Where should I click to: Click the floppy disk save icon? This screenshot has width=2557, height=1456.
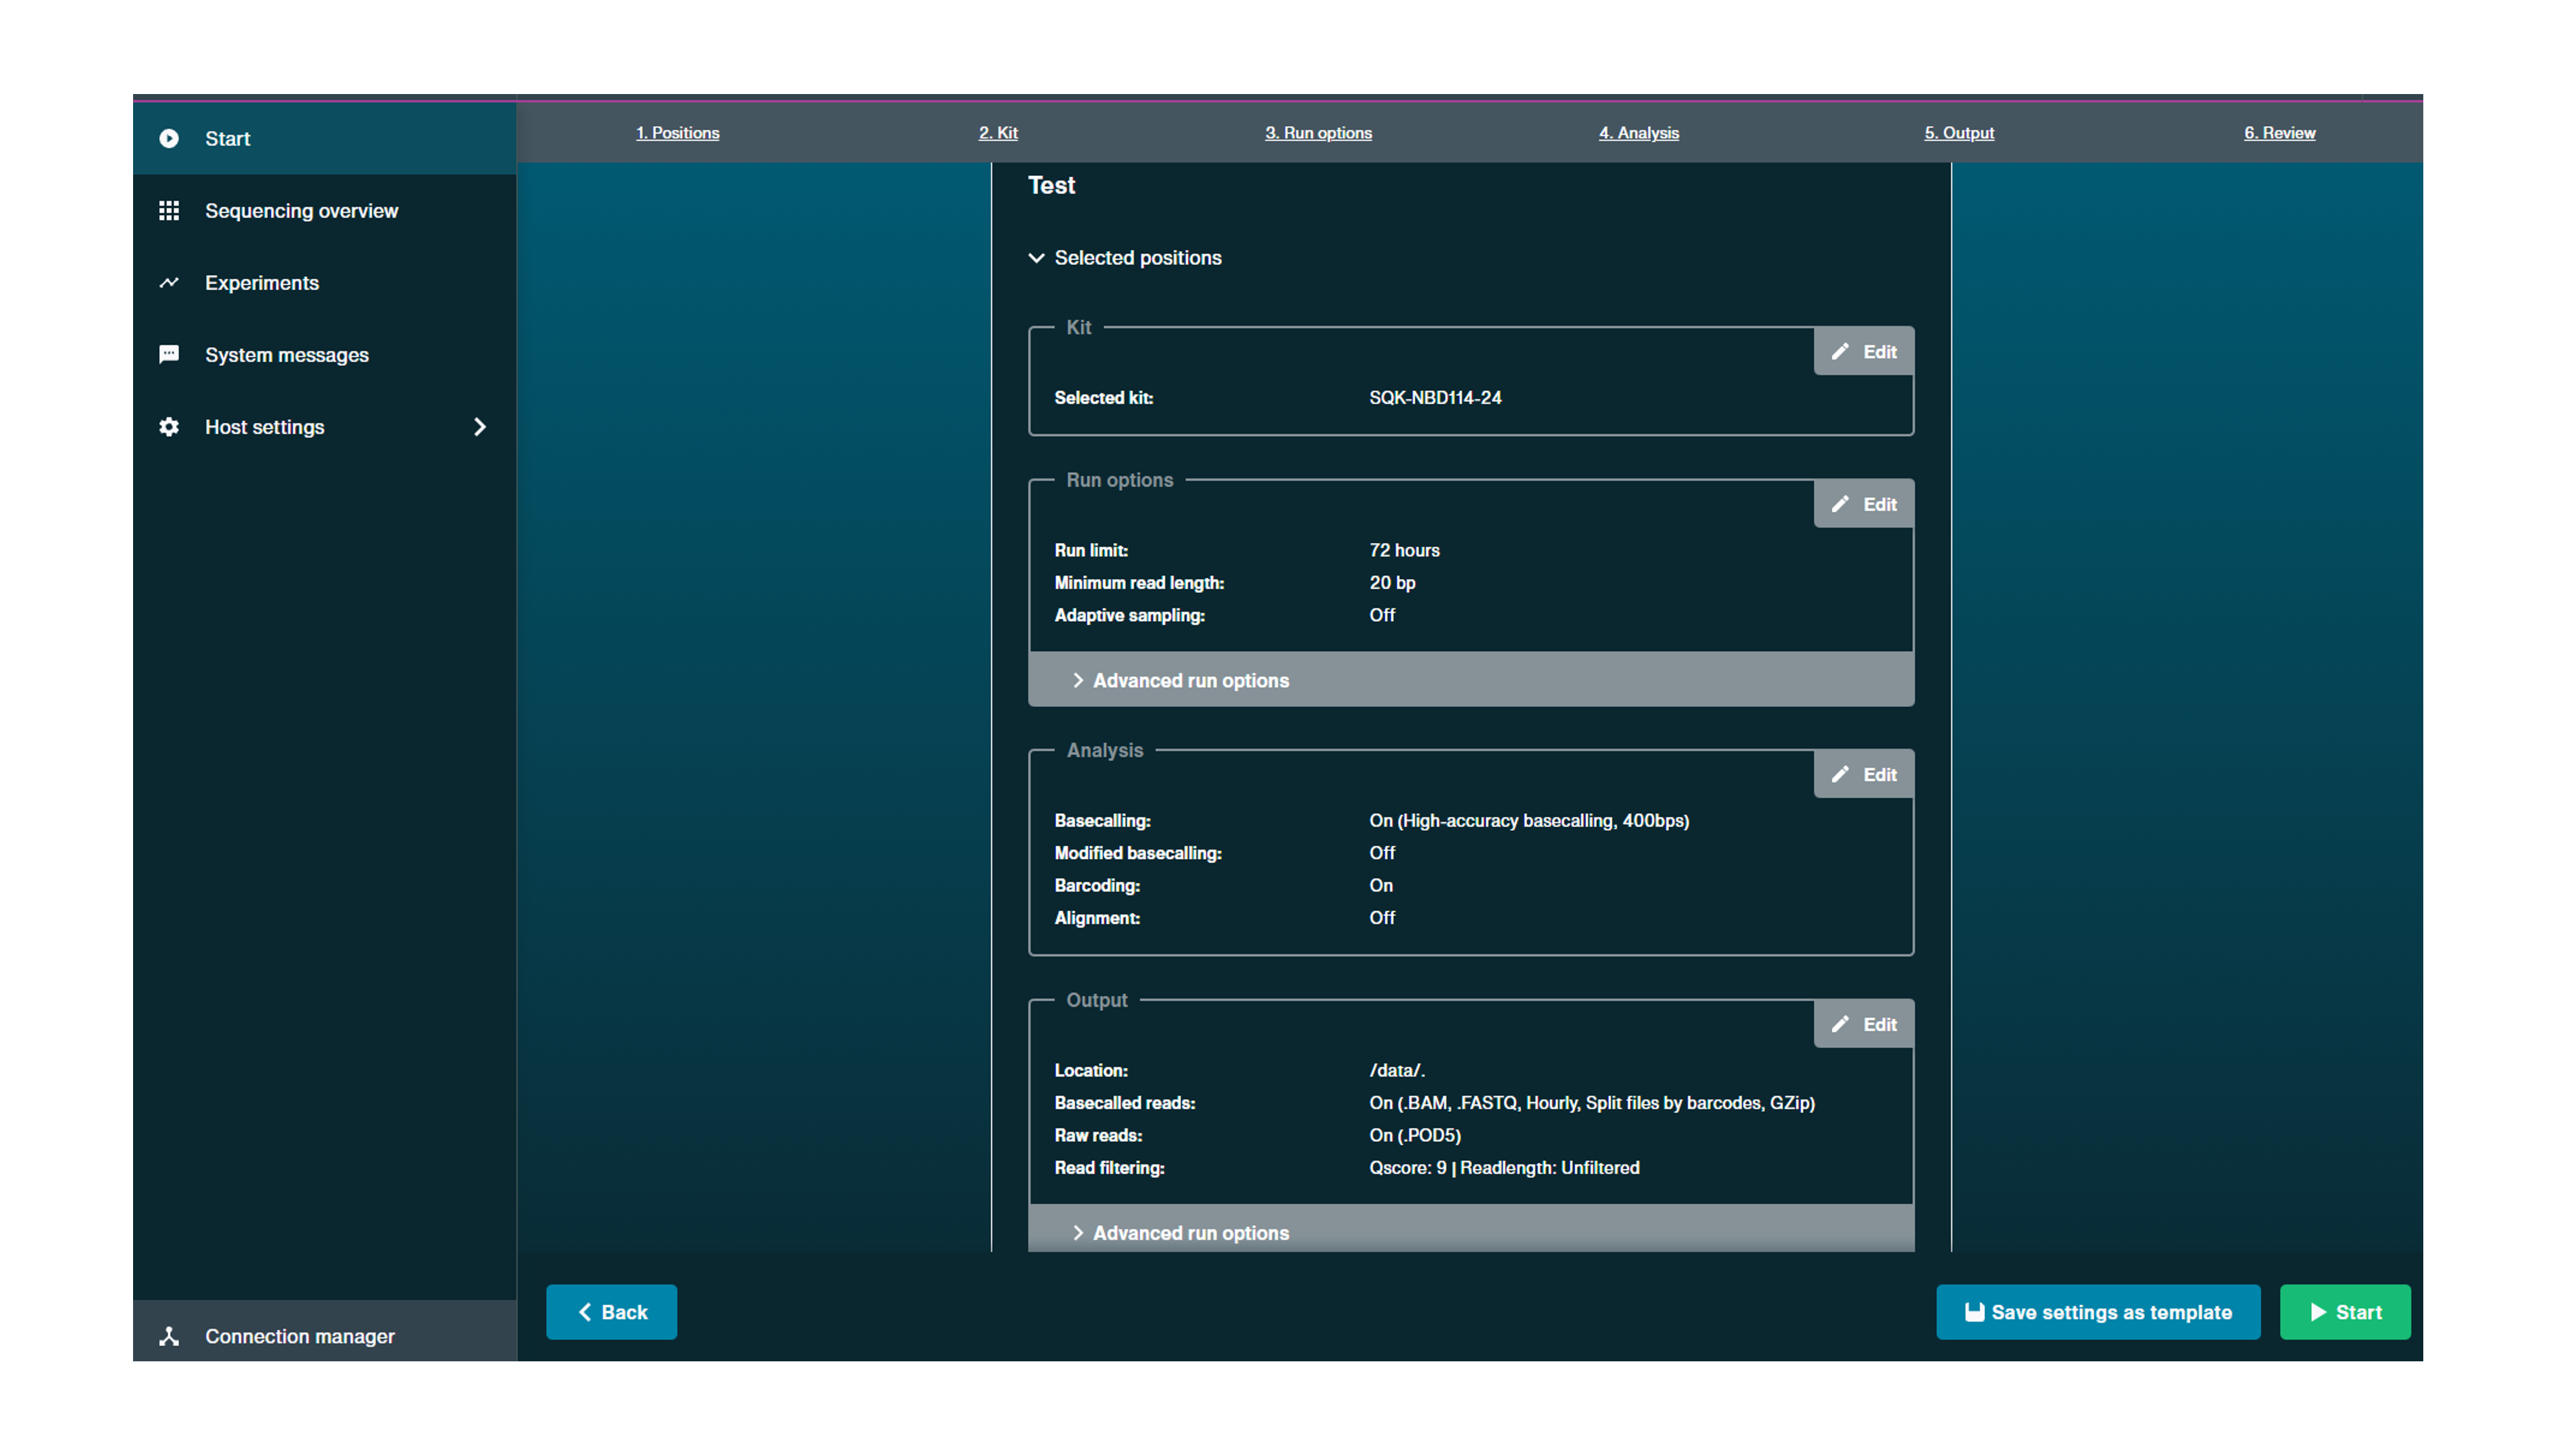click(1974, 1312)
